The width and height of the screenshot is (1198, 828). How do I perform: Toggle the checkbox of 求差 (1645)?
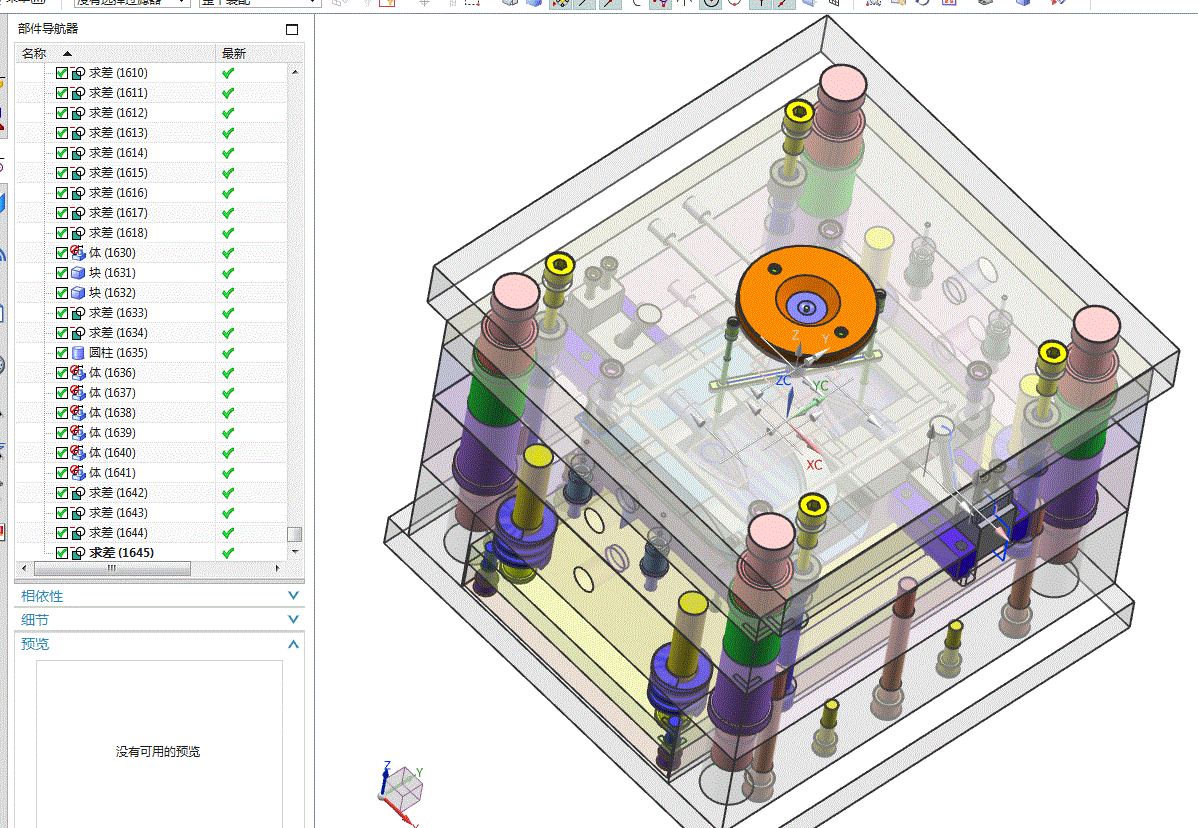coord(62,553)
